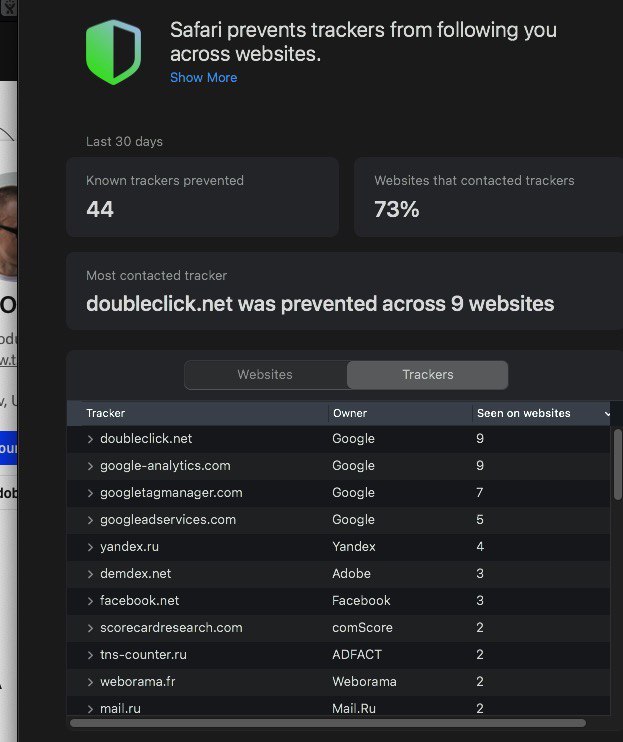Click count 5 in googleadservices.com row
This screenshot has width=623, height=742.
tap(480, 520)
